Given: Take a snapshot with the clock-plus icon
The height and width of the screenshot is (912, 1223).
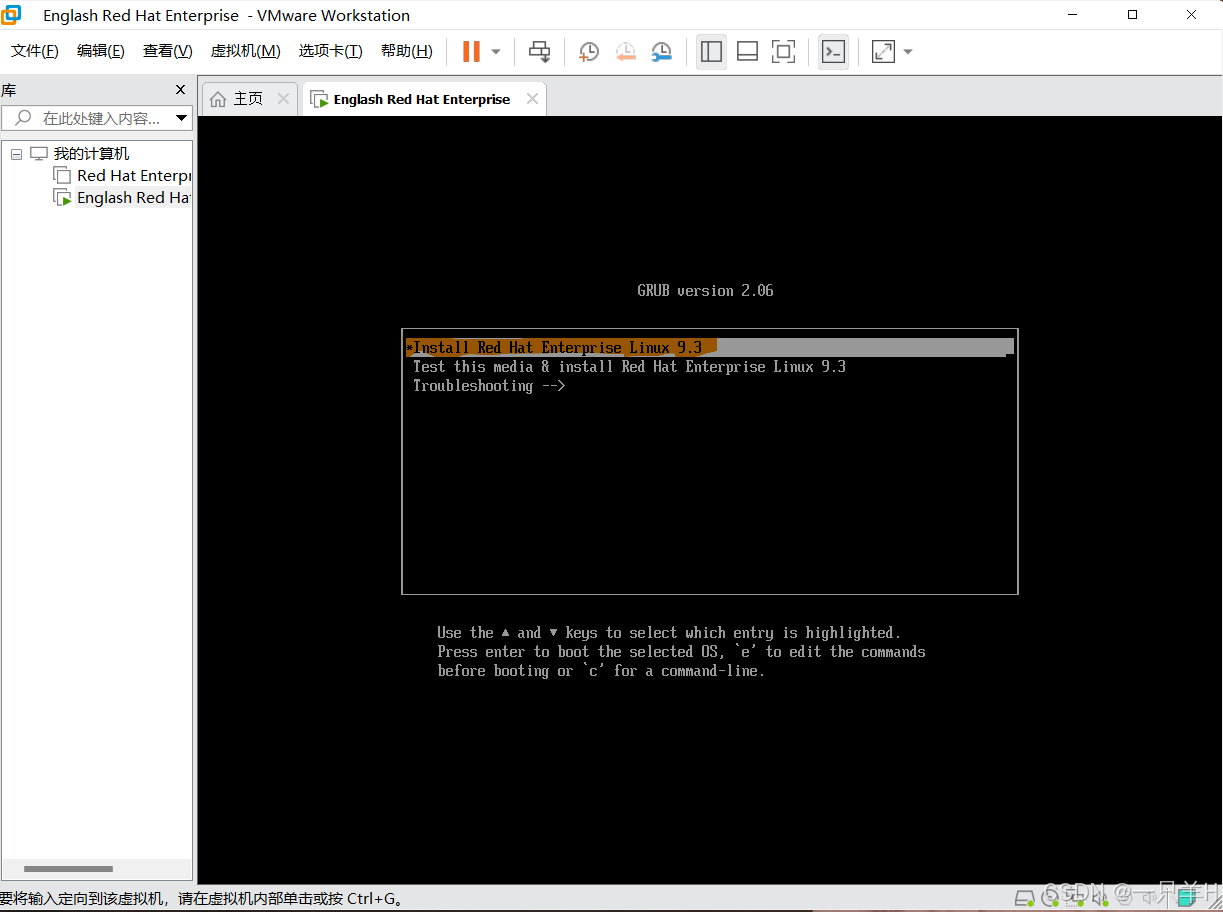Looking at the screenshot, I should tap(589, 51).
